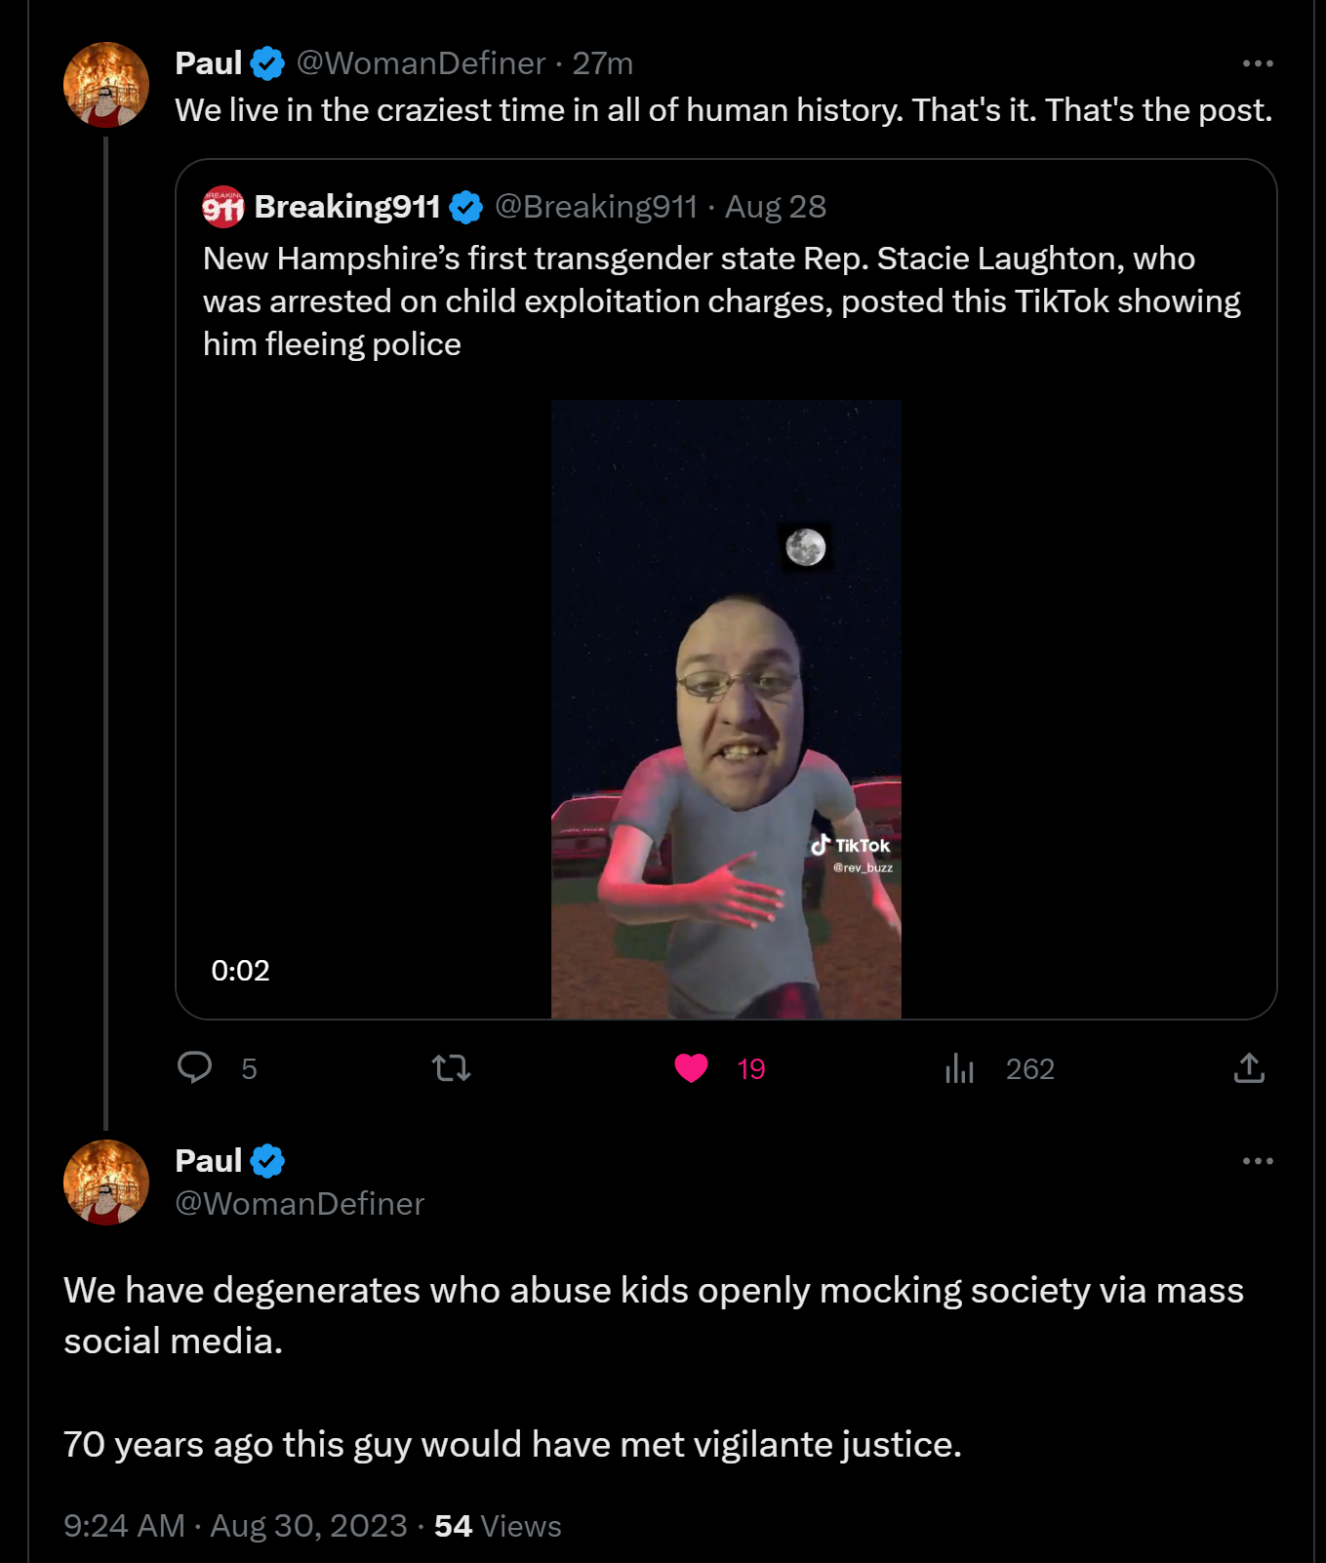The height and width of the screenshot is (1563, 1326).
Task: Open the top tweet's three-dot menu
Action: tap(1257, 63)
